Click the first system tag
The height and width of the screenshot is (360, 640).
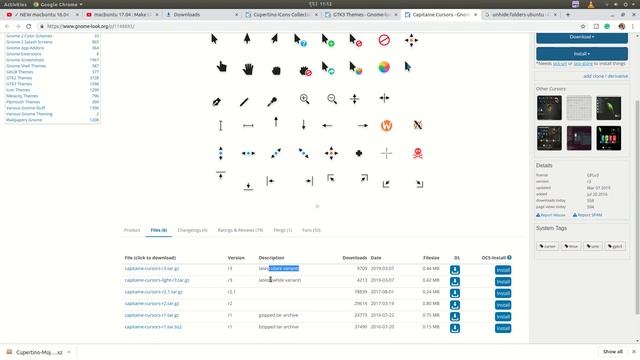[547, 246]
